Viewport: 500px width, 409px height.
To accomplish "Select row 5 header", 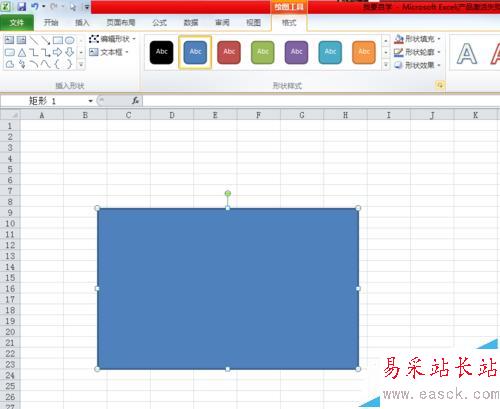I will [x=10, y=169].
